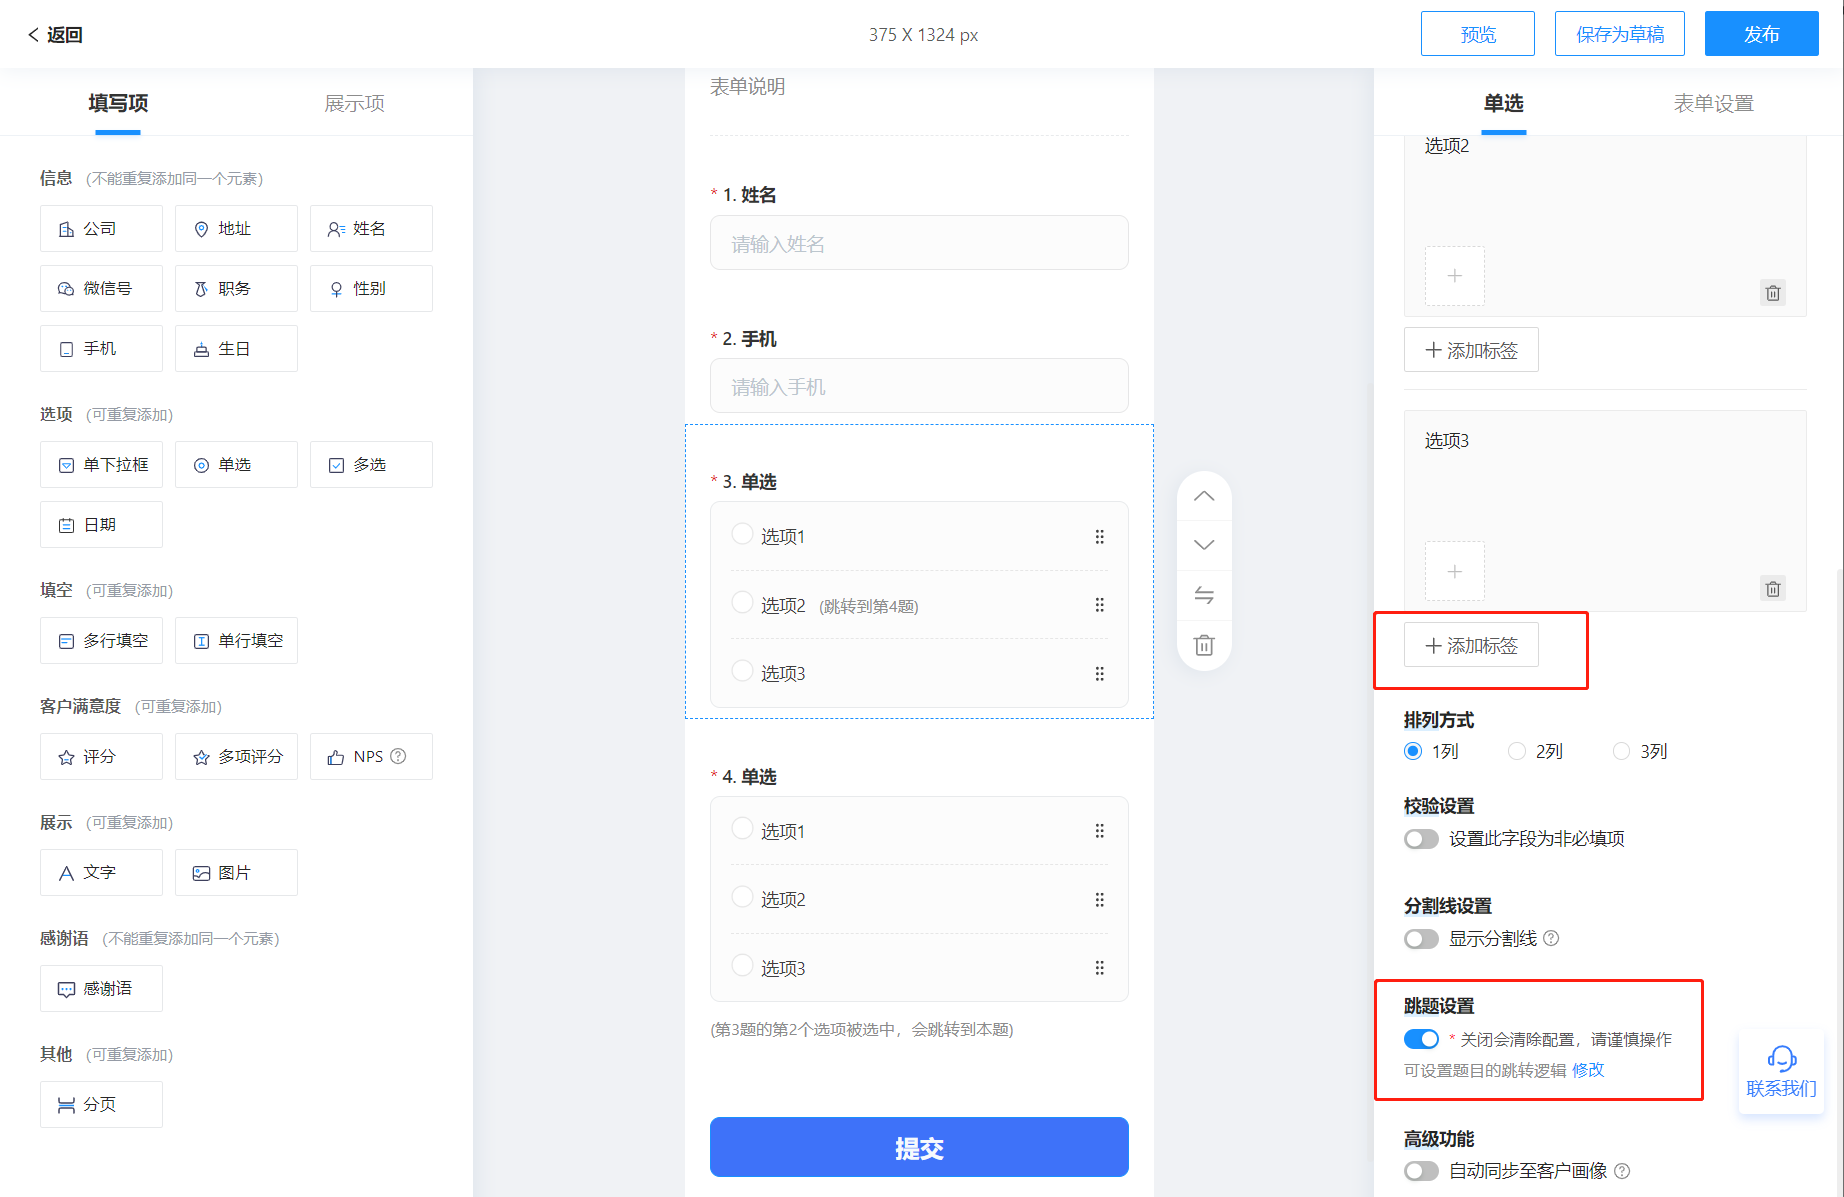Add the 性别 gender field
The height and width of the screenshot is (1197, 1844).
(371, 289)
